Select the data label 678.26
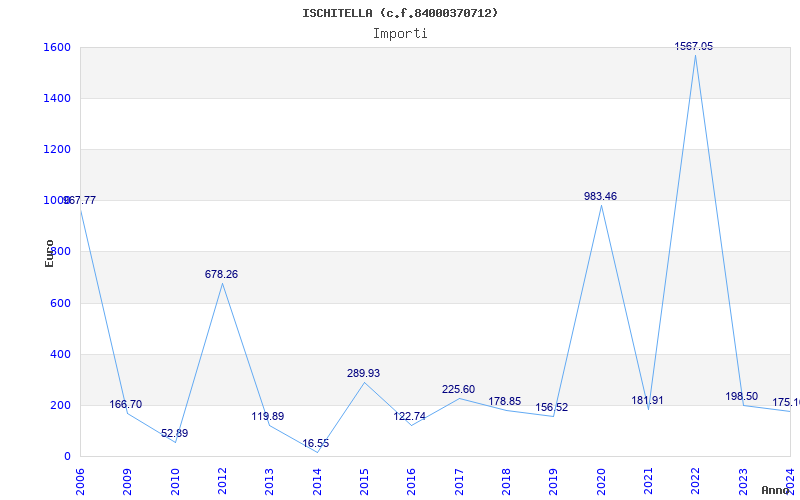 tap(221, 274)
